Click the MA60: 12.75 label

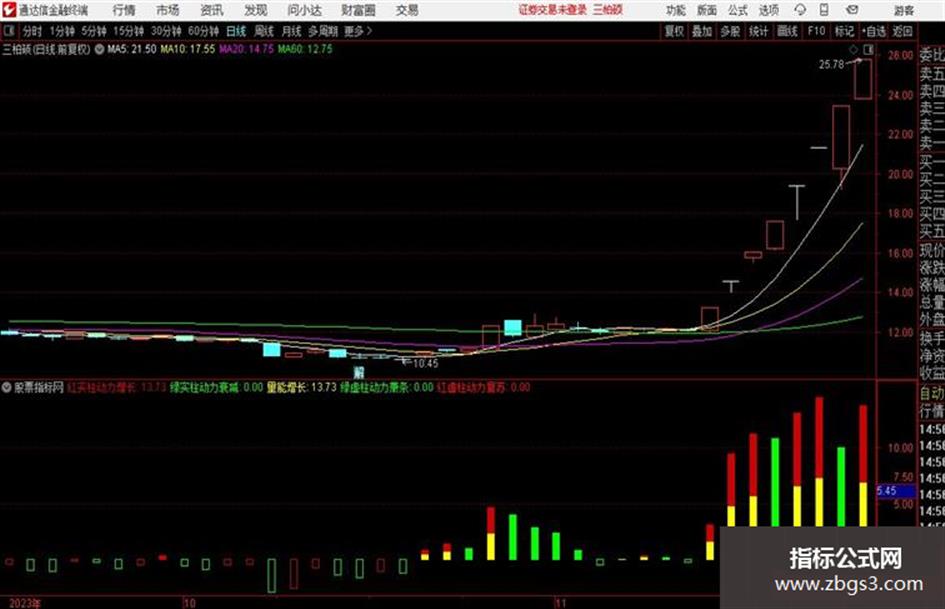(305, 49)
